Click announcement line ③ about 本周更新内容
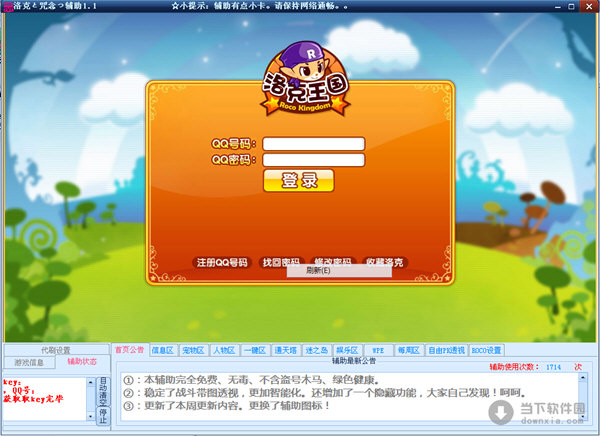The image size is (600, 436). (227, 406)
